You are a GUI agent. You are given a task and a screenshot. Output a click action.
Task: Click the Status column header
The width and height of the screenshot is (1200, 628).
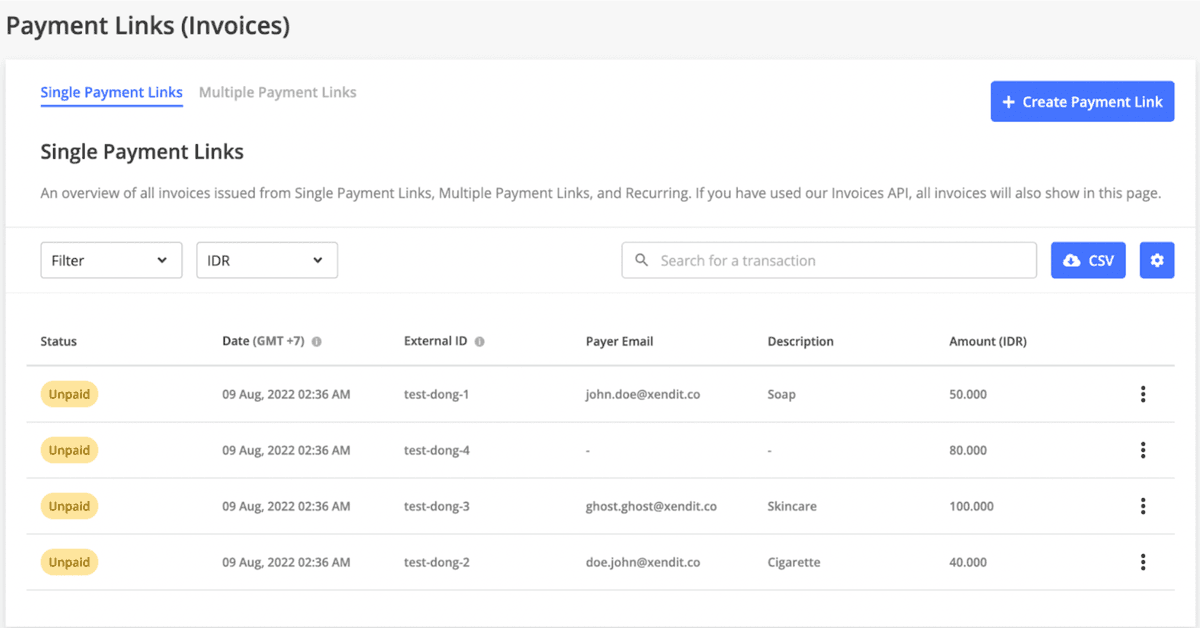pos(59,341)
